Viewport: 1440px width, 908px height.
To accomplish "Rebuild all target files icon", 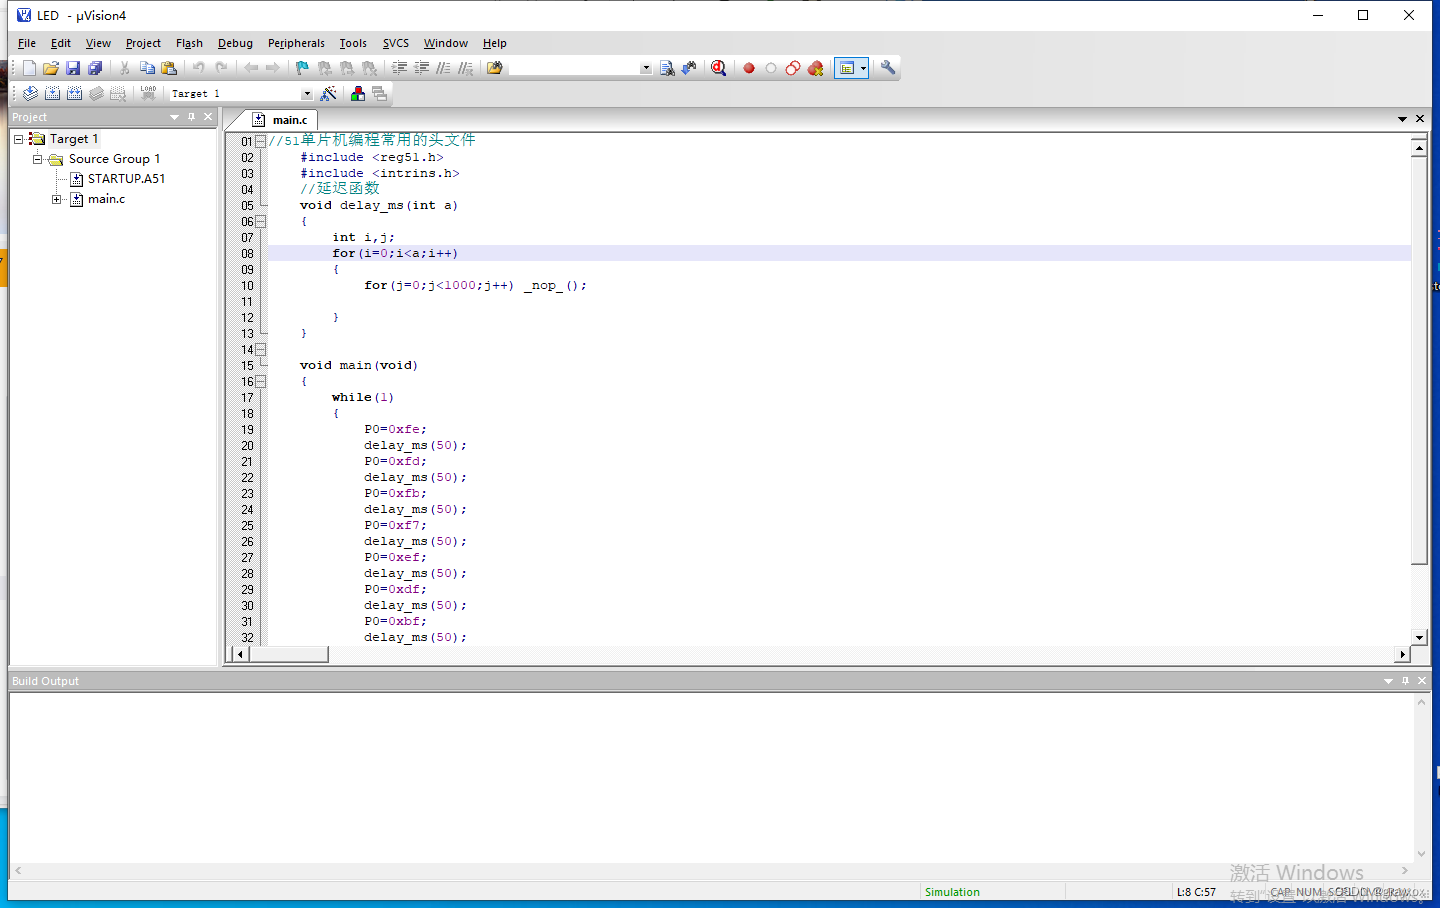I will (x=75, y=93).
